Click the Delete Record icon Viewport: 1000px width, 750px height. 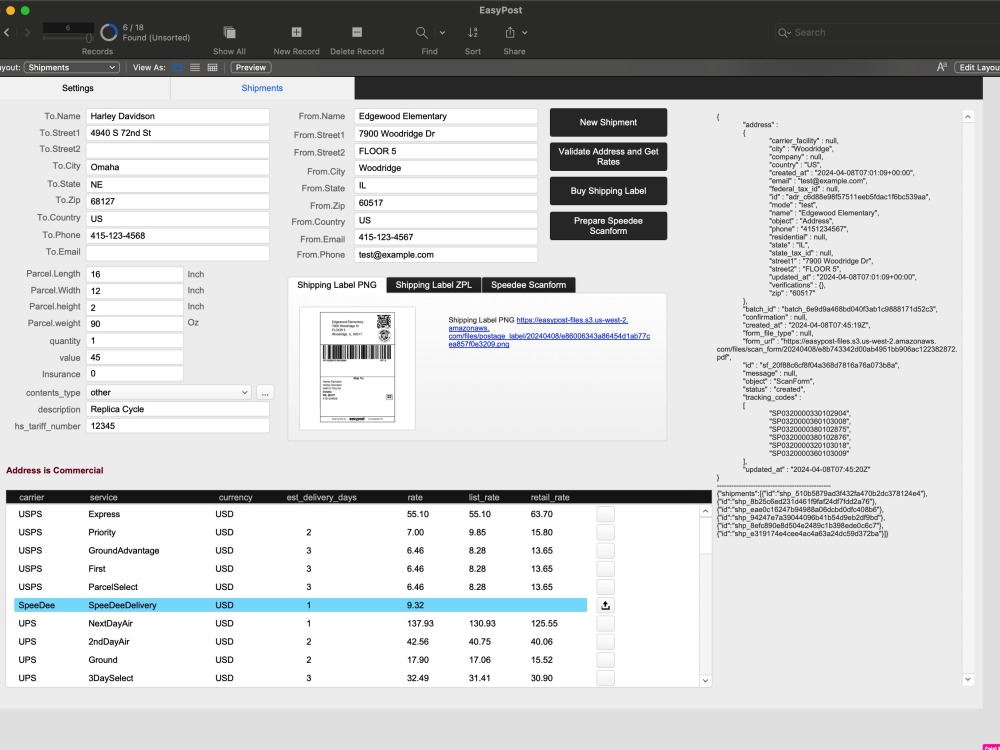[x=356, y=32]
